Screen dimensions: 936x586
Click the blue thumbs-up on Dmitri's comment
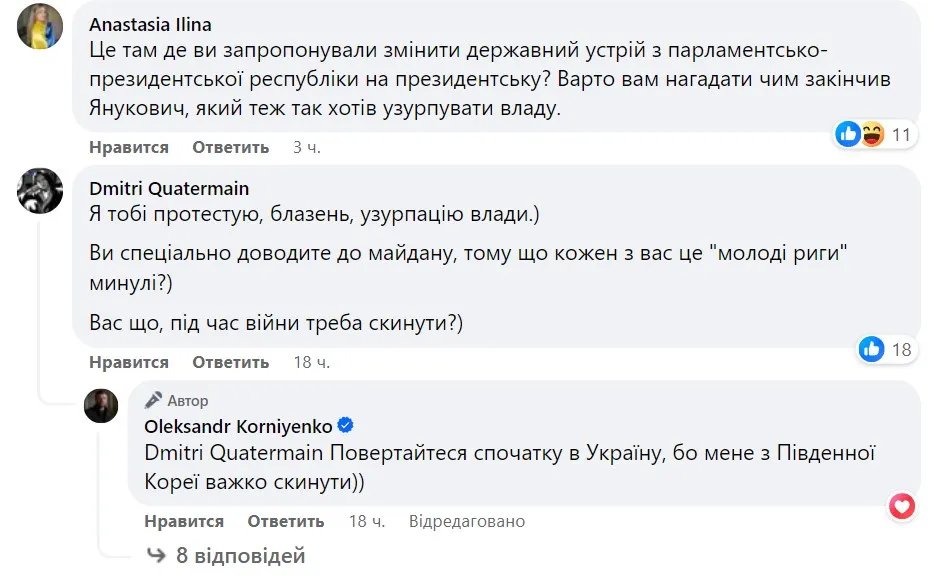pyautogui.click(x=872, y=349)
